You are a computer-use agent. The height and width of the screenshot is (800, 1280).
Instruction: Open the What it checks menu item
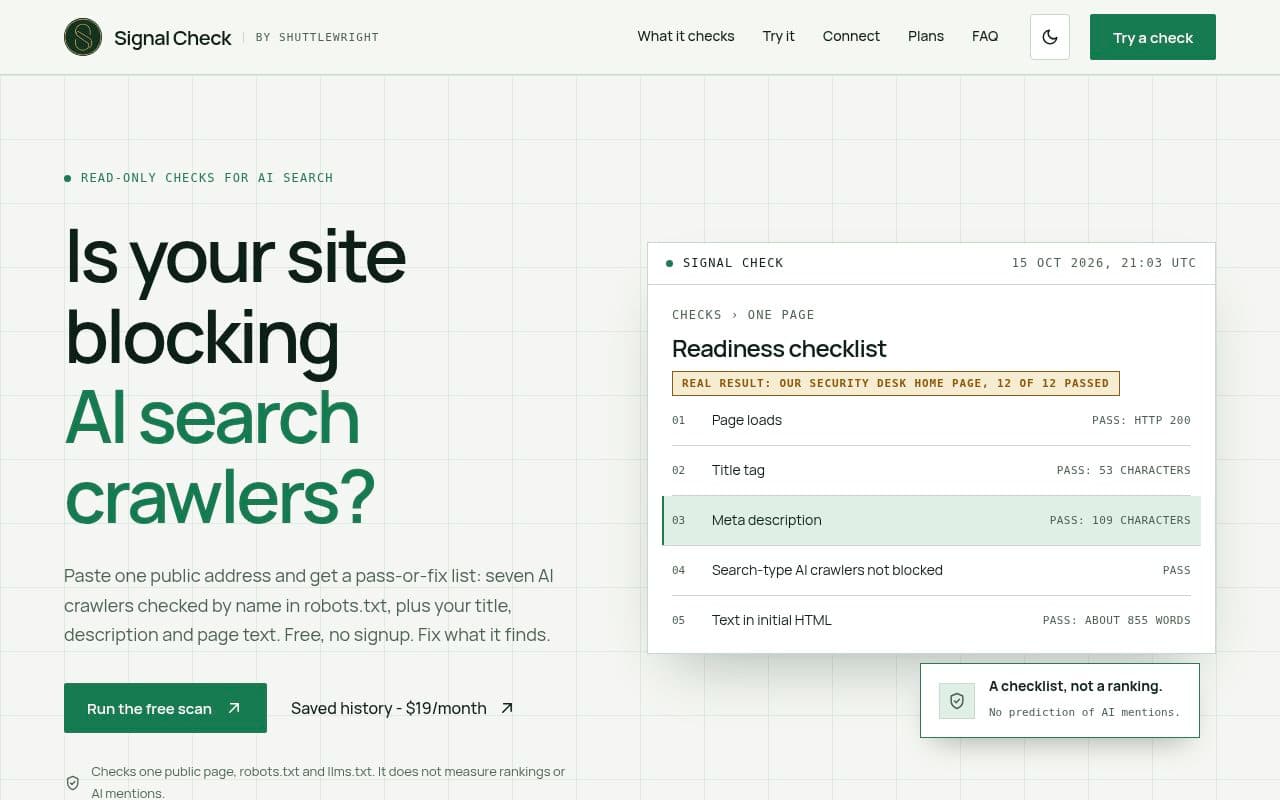point(686,36)
